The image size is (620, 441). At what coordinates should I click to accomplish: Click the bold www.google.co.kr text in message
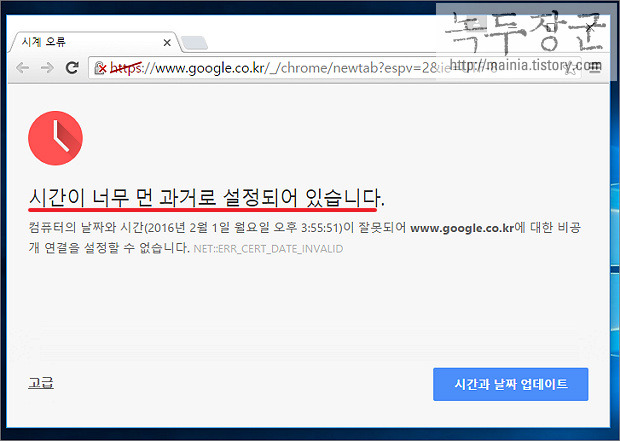[462, 228]
